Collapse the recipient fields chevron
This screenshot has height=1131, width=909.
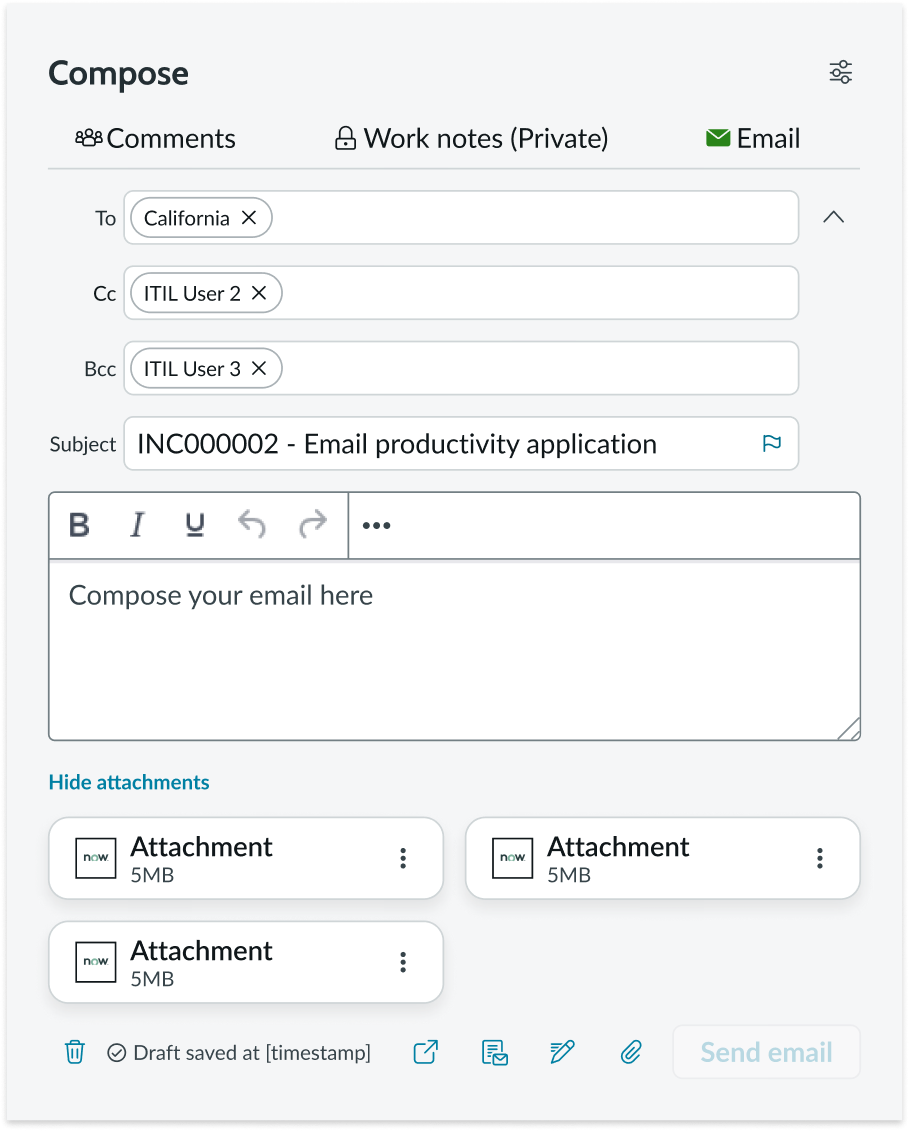click(834, 216)
